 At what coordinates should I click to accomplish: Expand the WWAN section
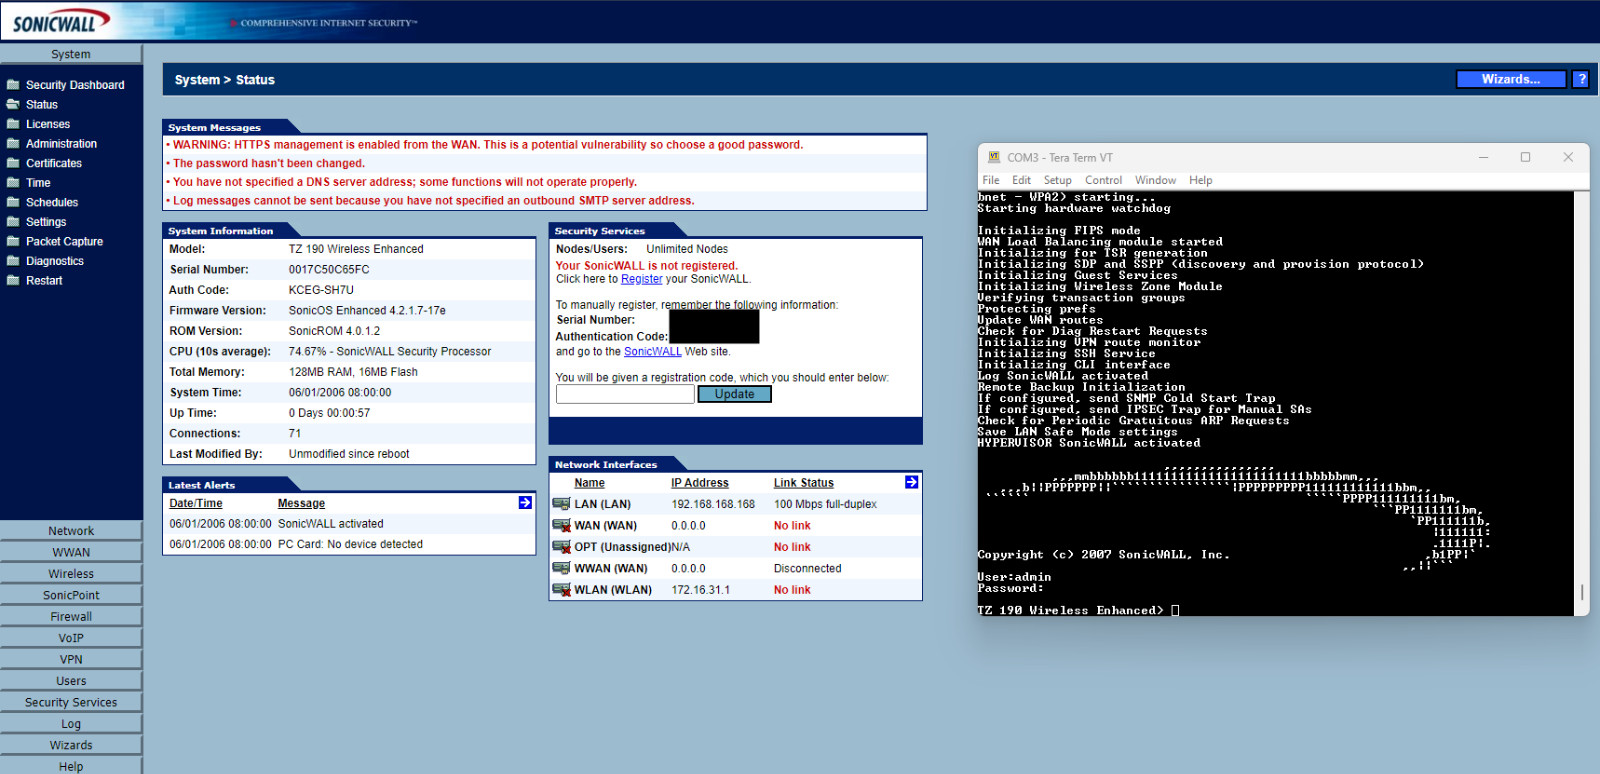(71, 552)
